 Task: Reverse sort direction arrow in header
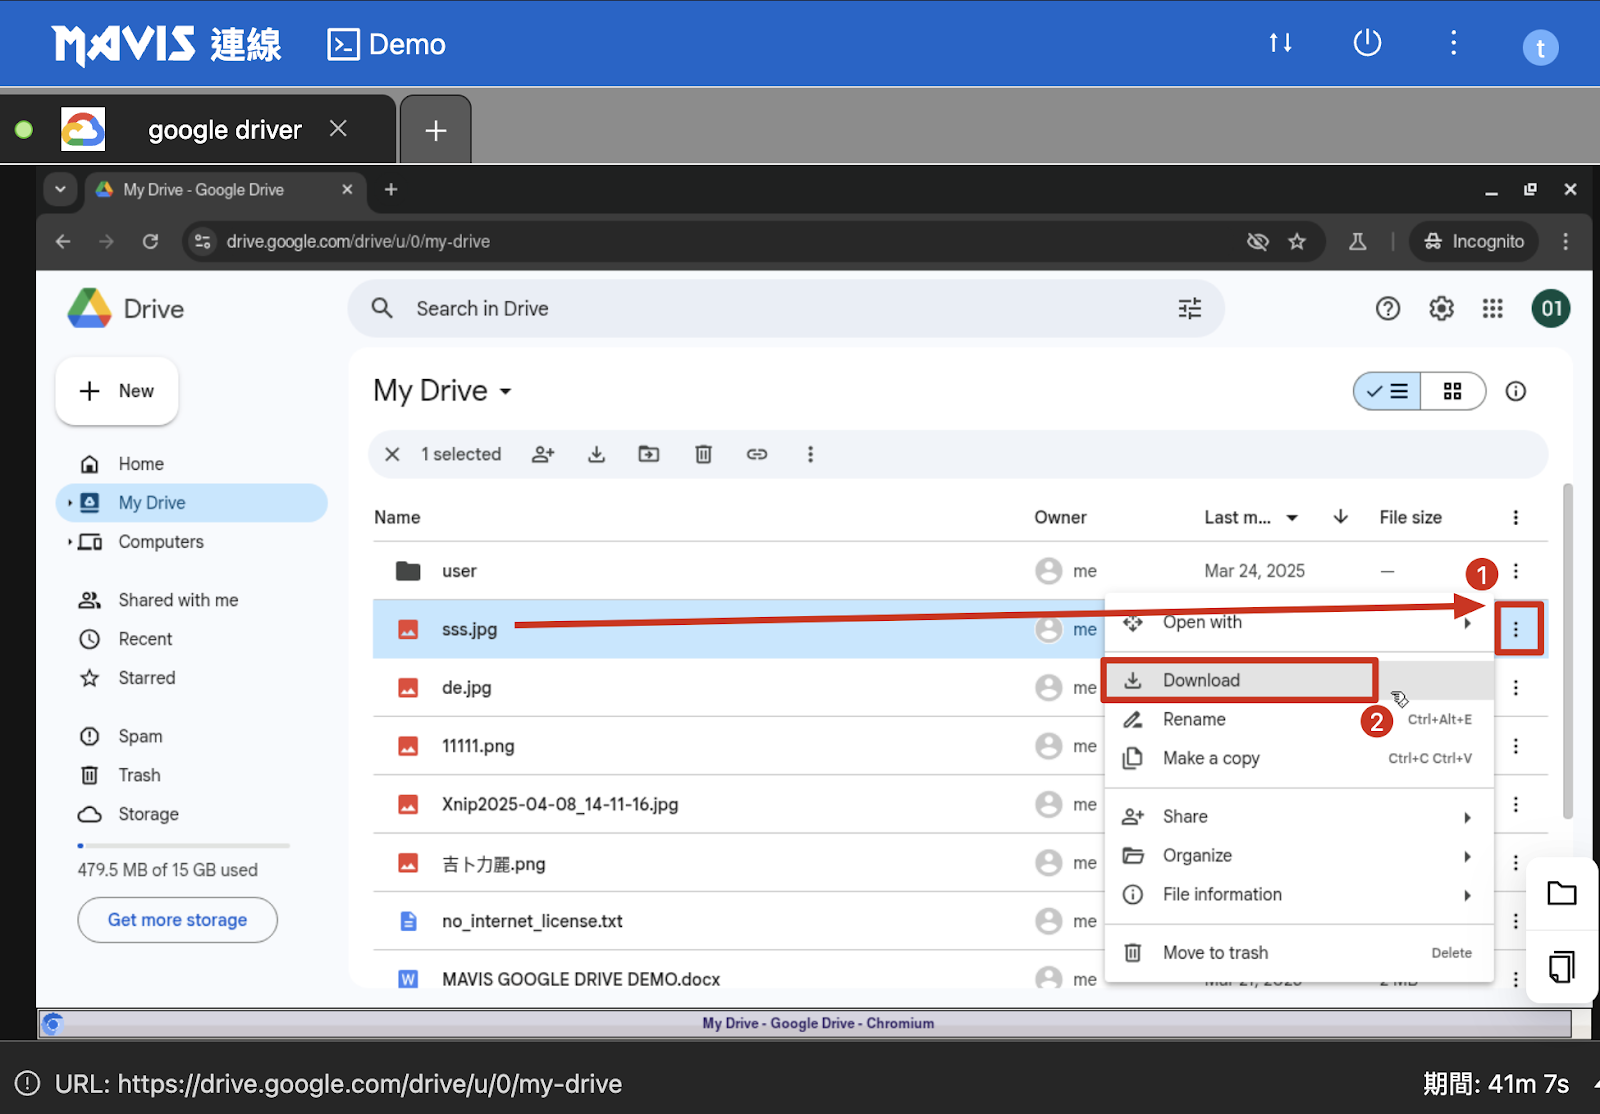click(x=1340, y=517)
